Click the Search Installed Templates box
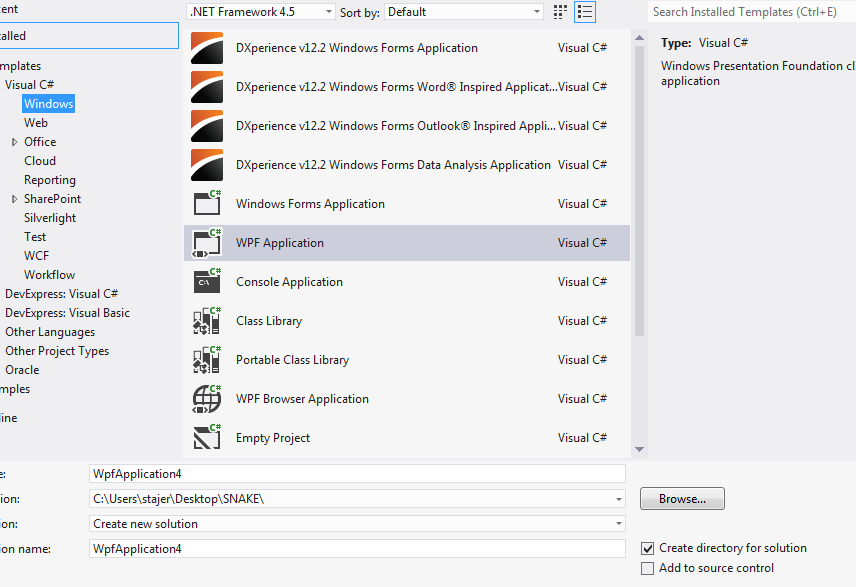856x587 pixels. (x=750, y=12)
